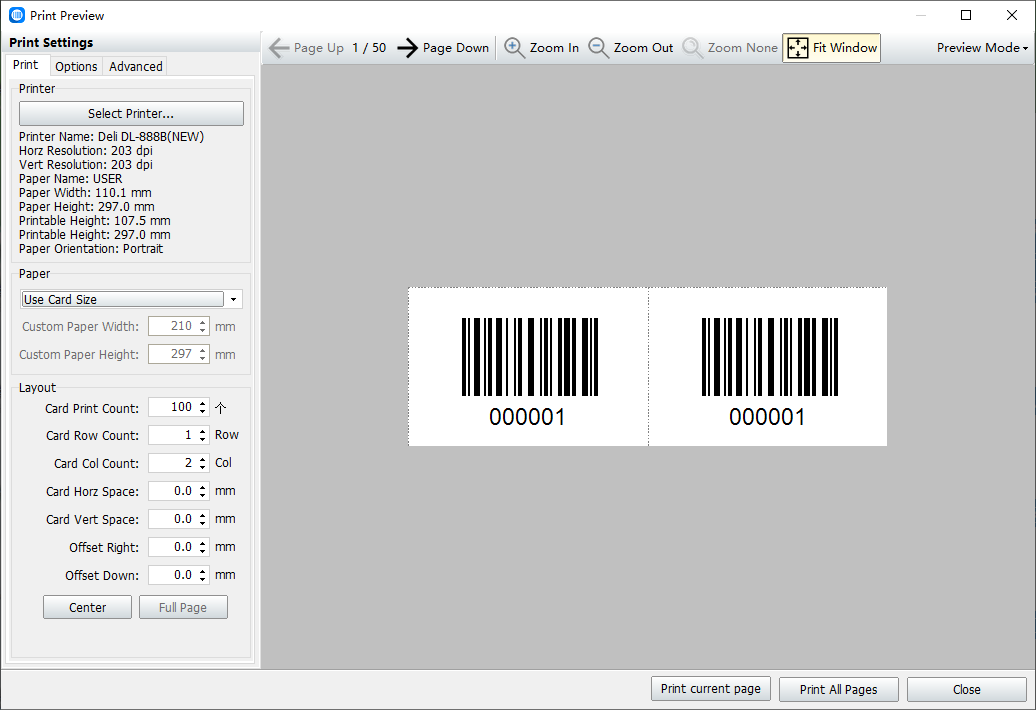Increase the Card Row Count stepper
Image resolution: width=1036 pixels, height=710 pixels.
[203, 431]
